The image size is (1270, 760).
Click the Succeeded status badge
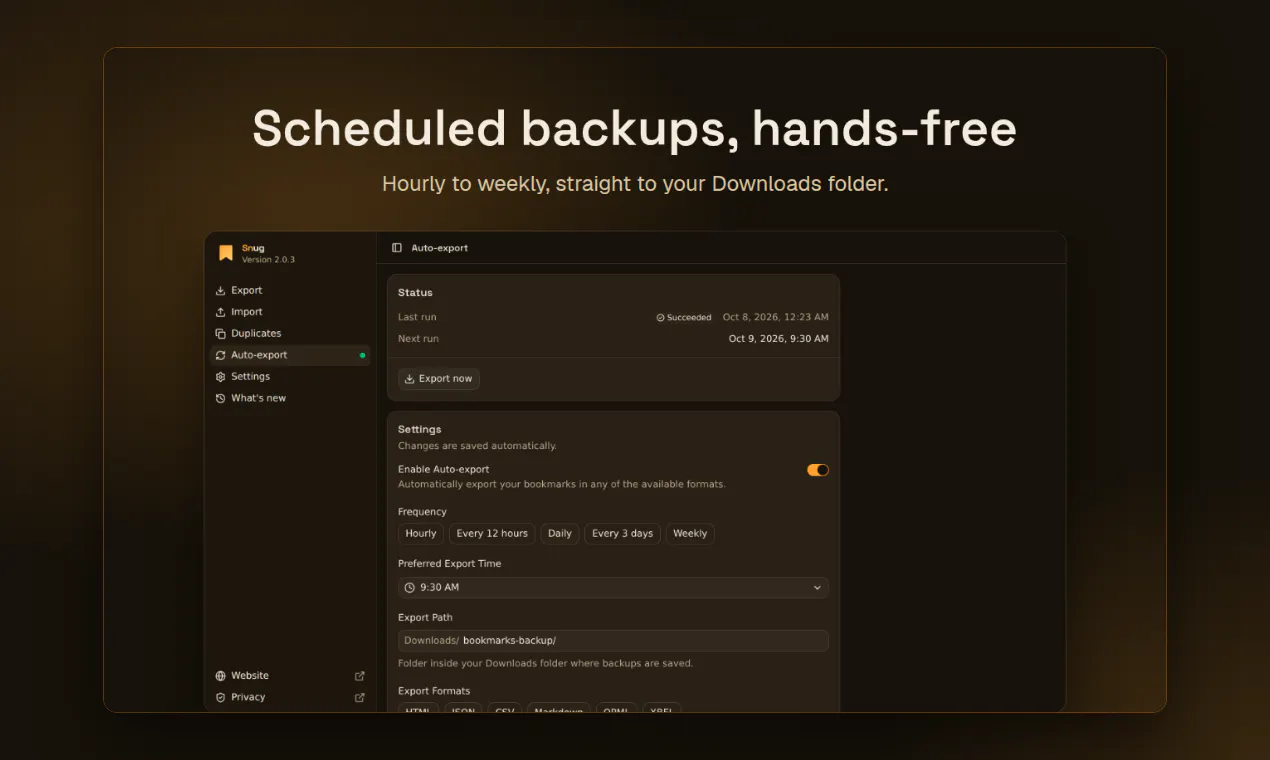coord(684,317)
